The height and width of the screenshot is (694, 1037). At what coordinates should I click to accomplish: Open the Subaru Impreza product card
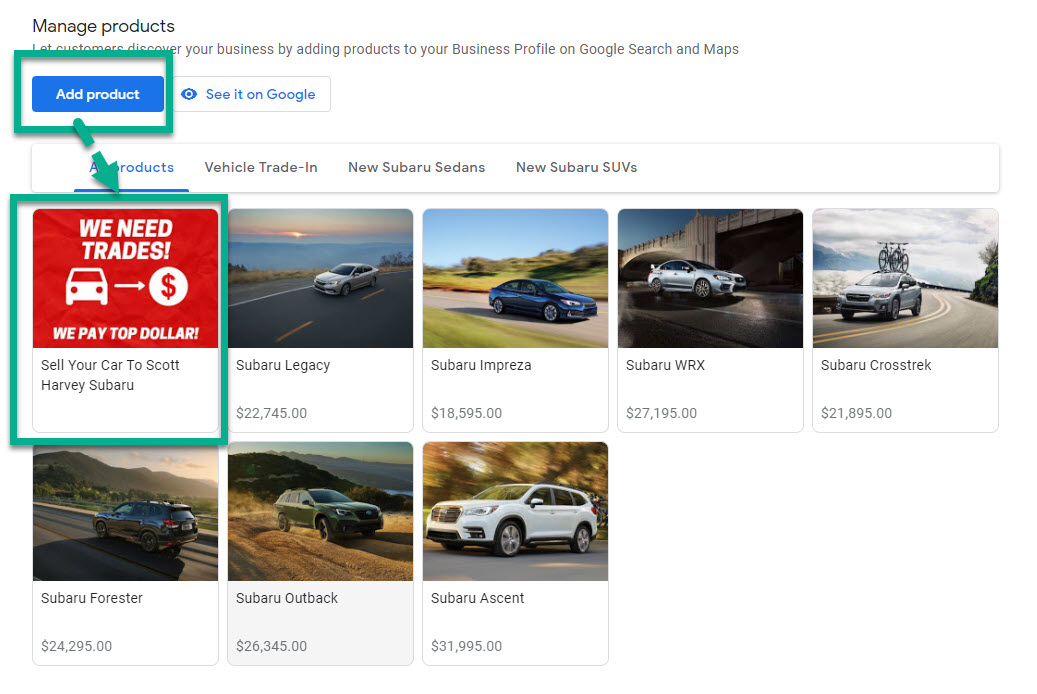(x=515, y=278)
